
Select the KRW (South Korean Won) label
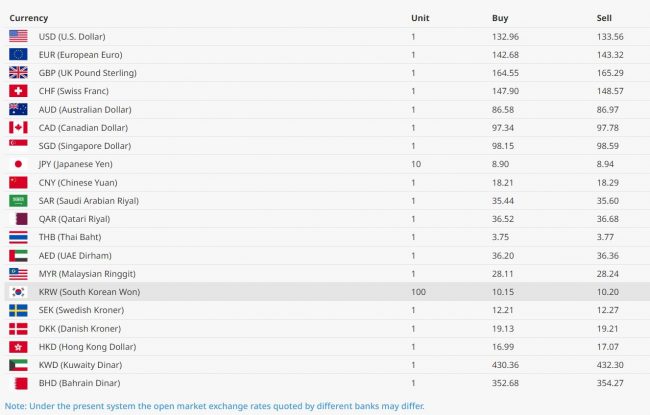point(97,292)
